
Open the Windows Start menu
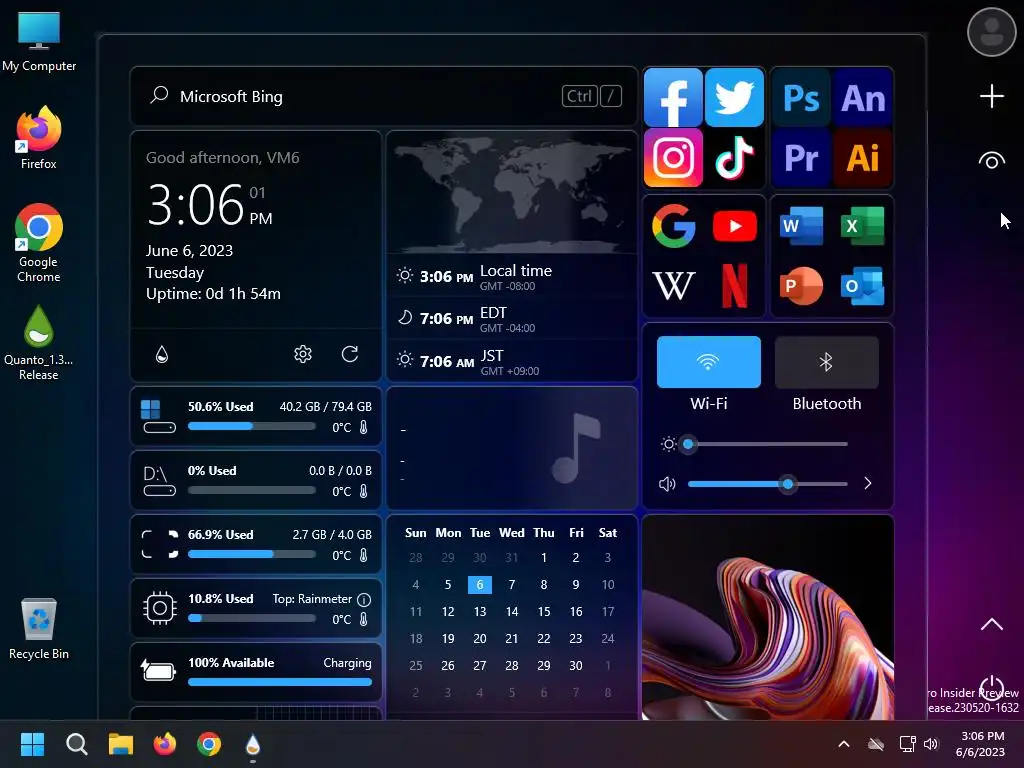click(32, 744)
